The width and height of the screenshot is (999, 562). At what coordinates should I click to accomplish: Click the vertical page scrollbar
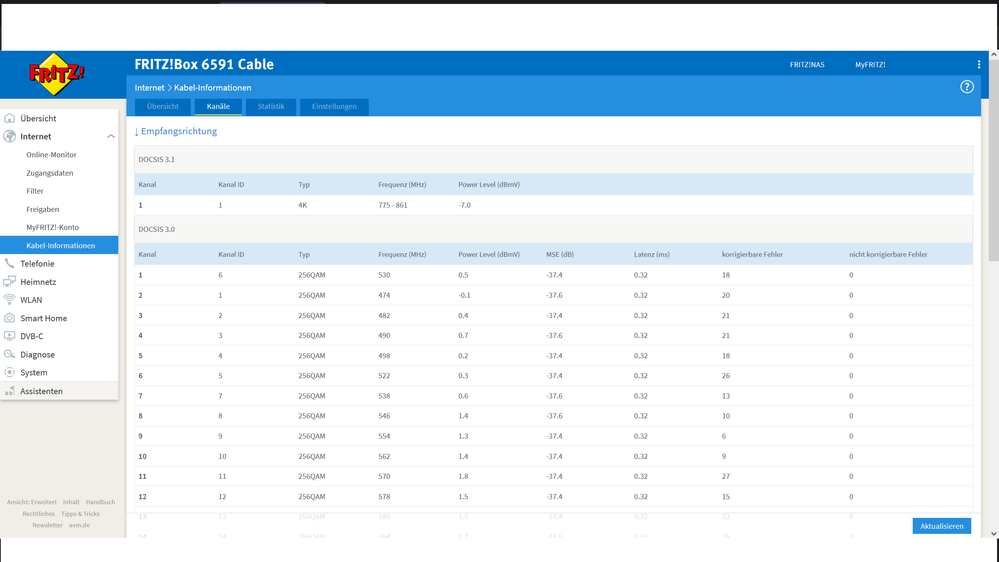tap(993, 159)
